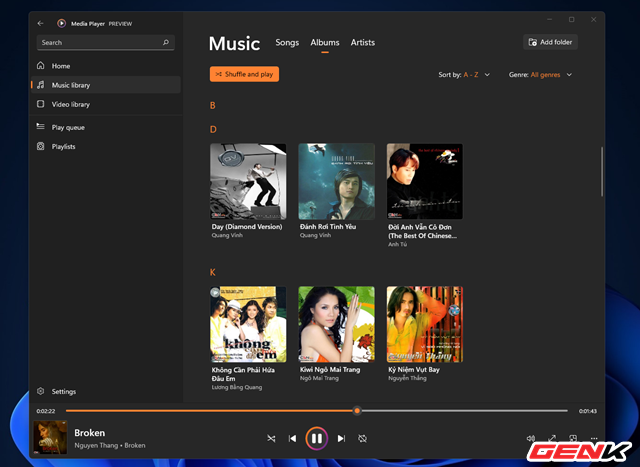Screen dimensions: 640x467
Task: Switch to the Songs tab
Action: click(x=287, y=42)
